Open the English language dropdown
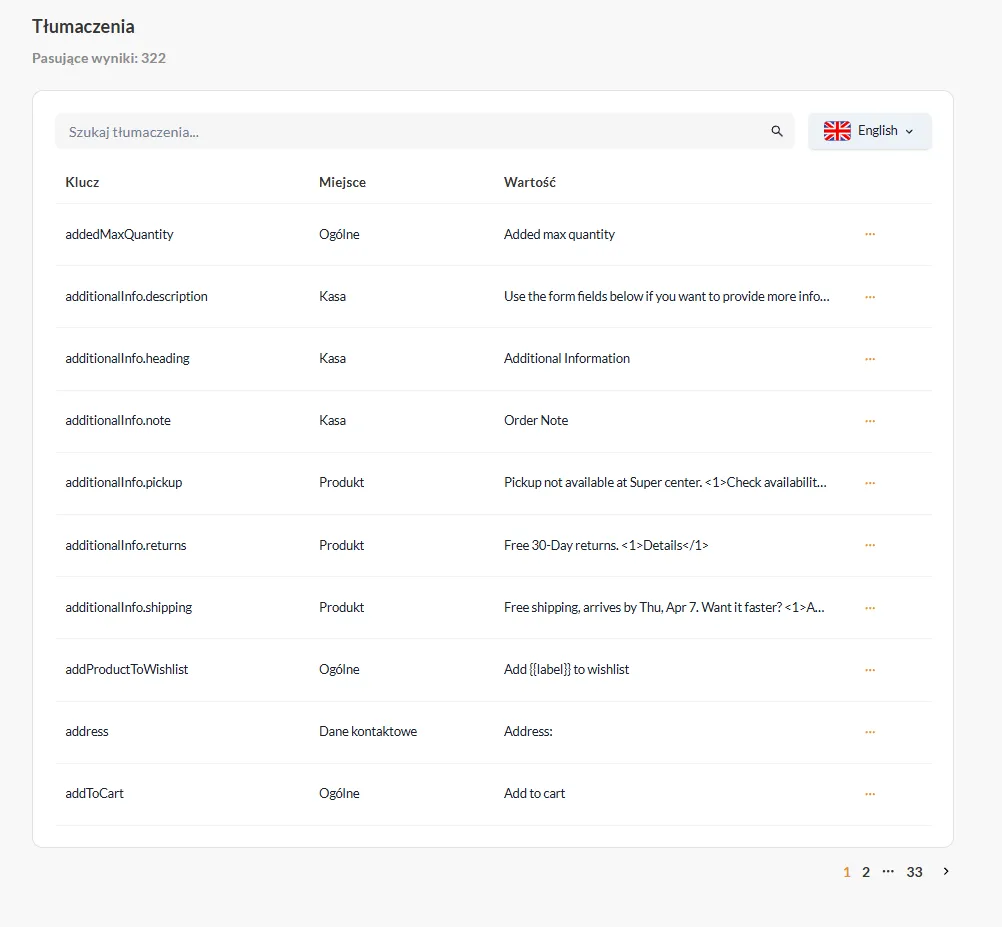1002x927 pixels. [870, 131]
